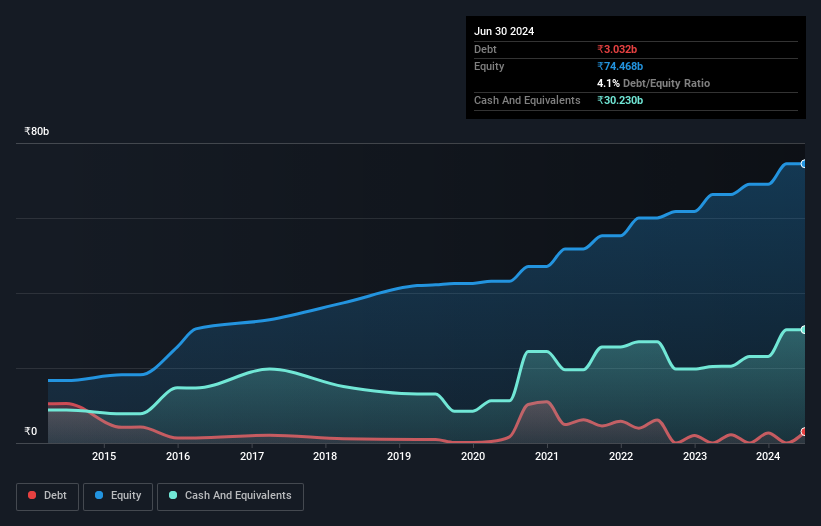Click the 2021 x-axis label
This screenshot has width=821, height=526.
[x=547, y=456]
